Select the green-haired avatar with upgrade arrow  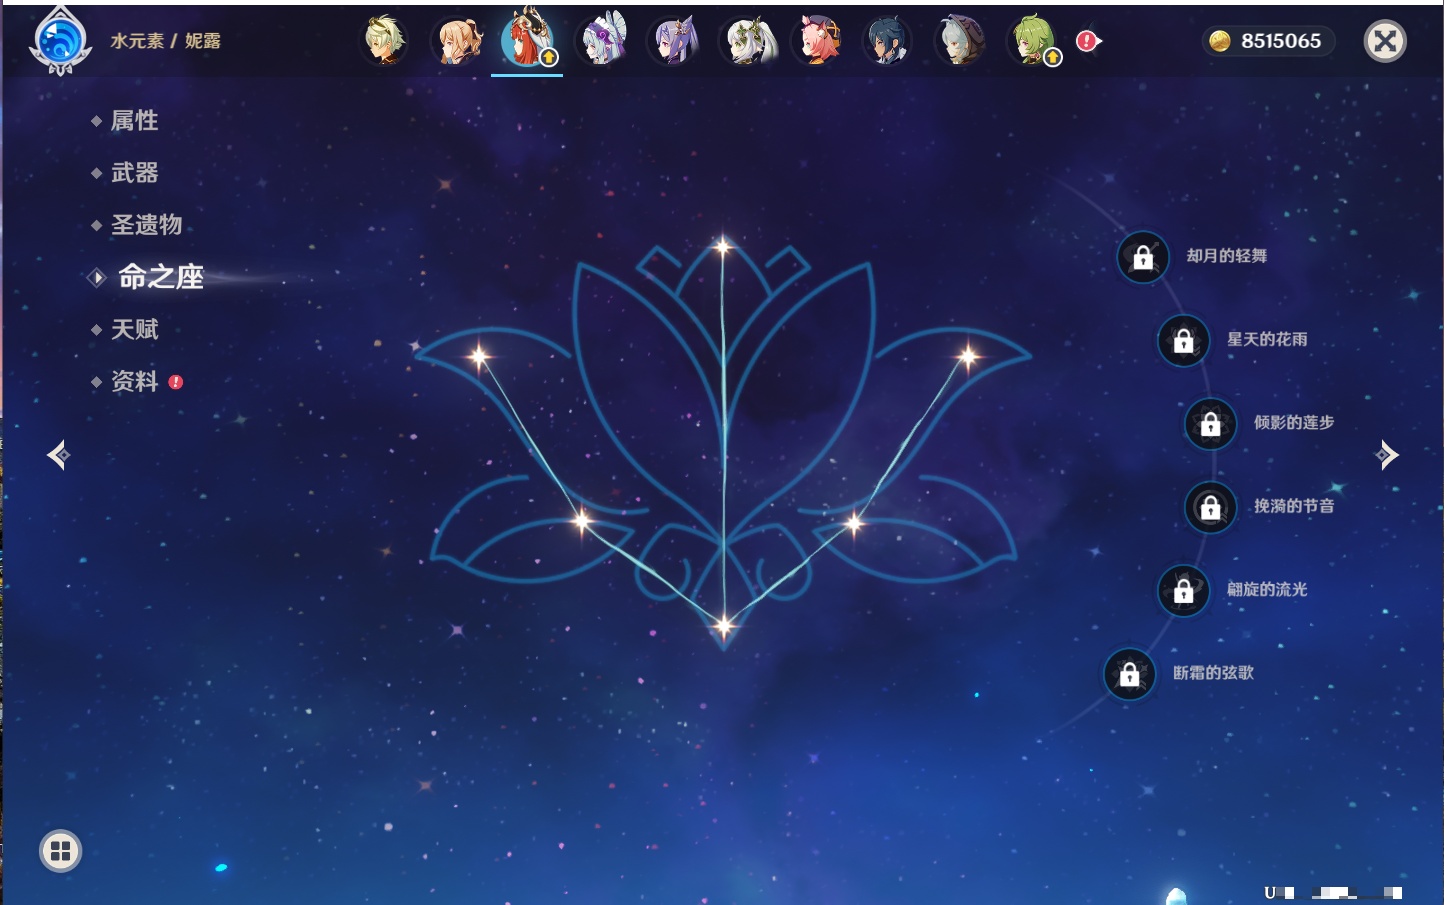click(1033, 41)
